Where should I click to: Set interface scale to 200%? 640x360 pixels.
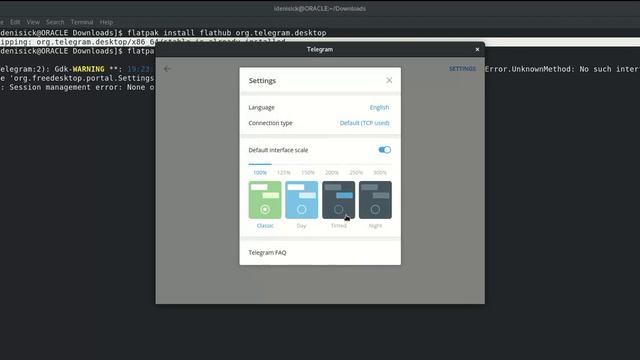click(332, 173)
